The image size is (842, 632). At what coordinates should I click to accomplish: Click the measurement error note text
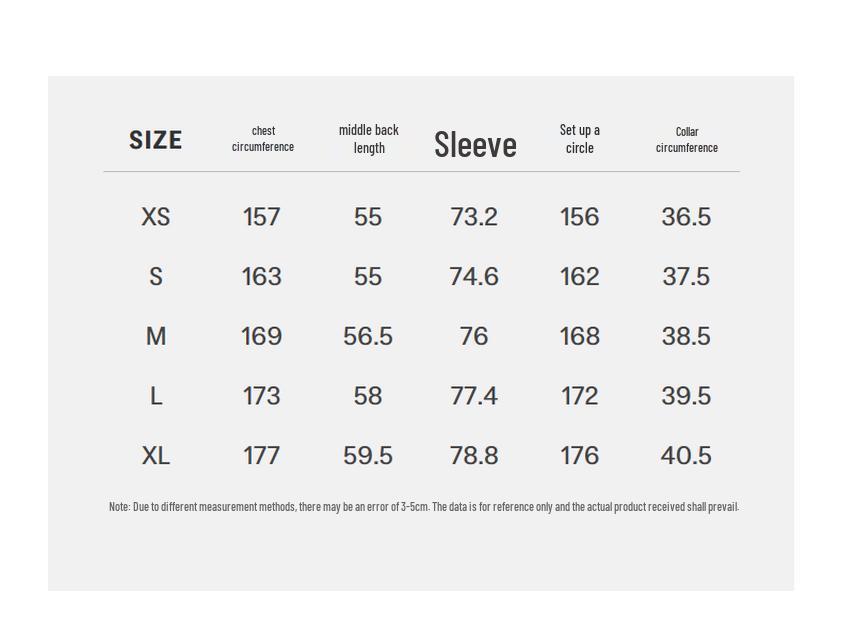point(423,507)
